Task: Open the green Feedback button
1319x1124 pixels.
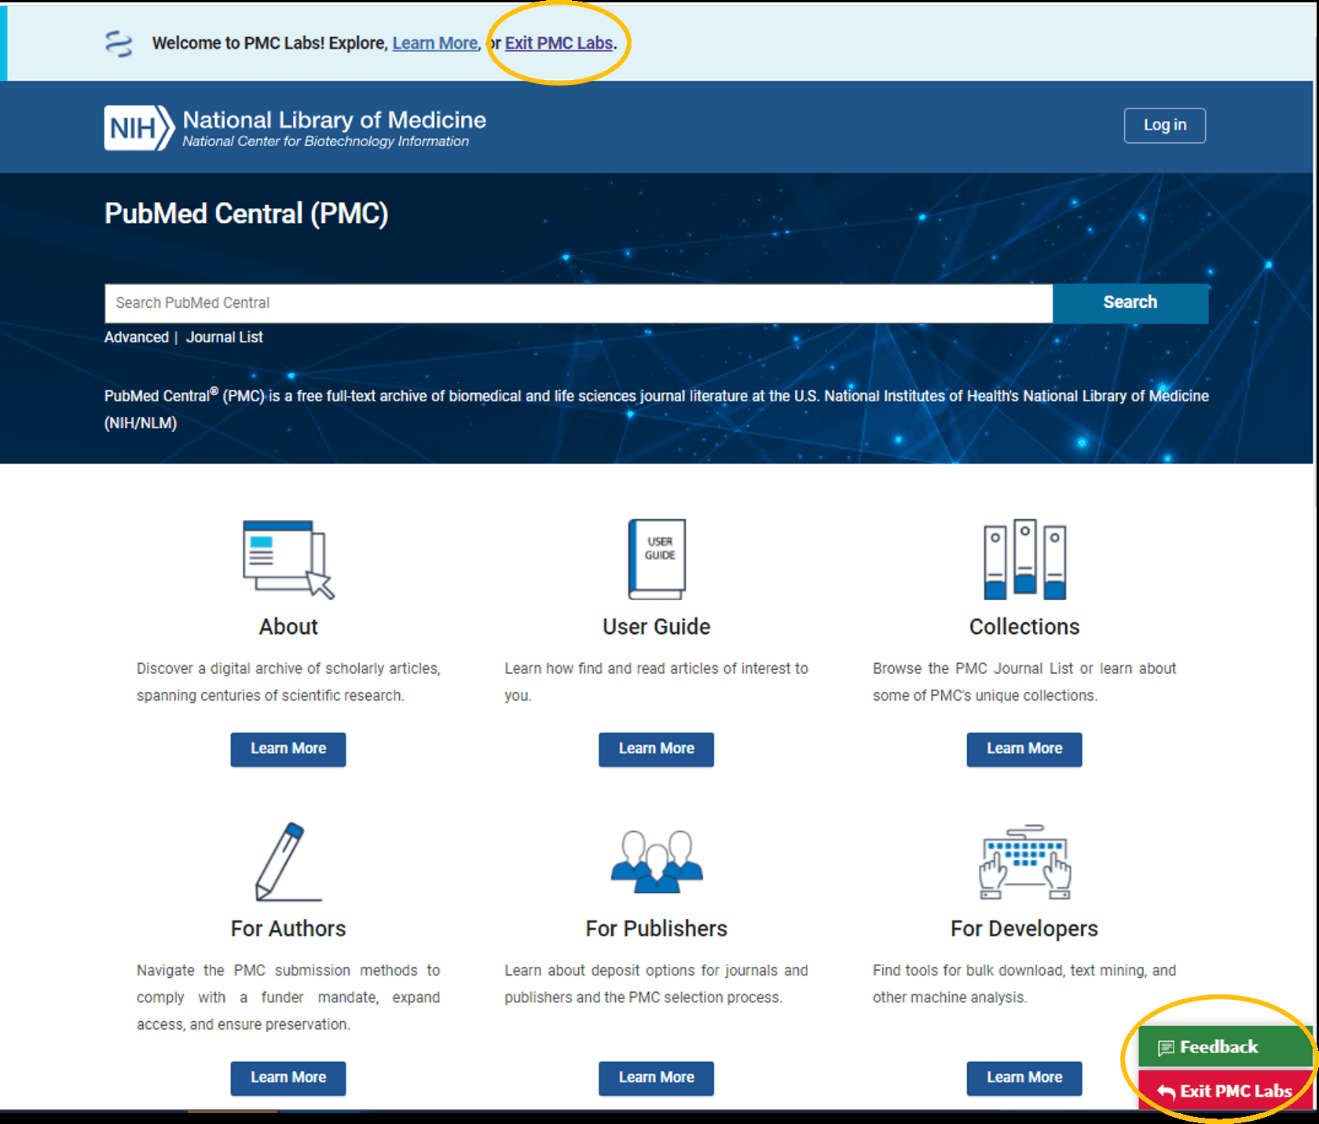Action: coord(1223,1047)
